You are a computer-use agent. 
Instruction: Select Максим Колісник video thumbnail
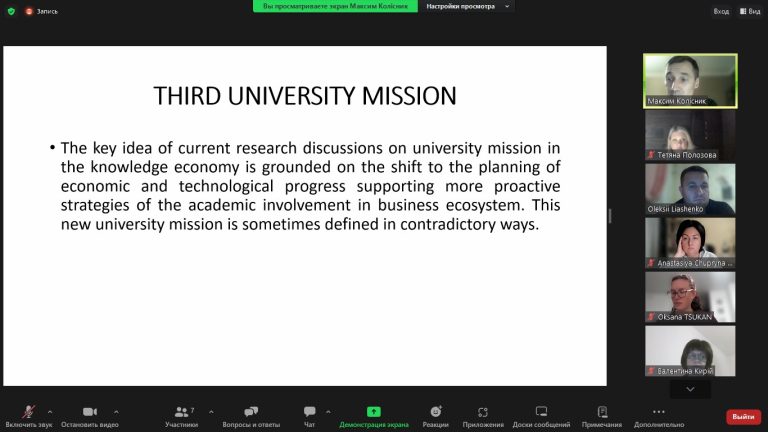tap(690, 81)
